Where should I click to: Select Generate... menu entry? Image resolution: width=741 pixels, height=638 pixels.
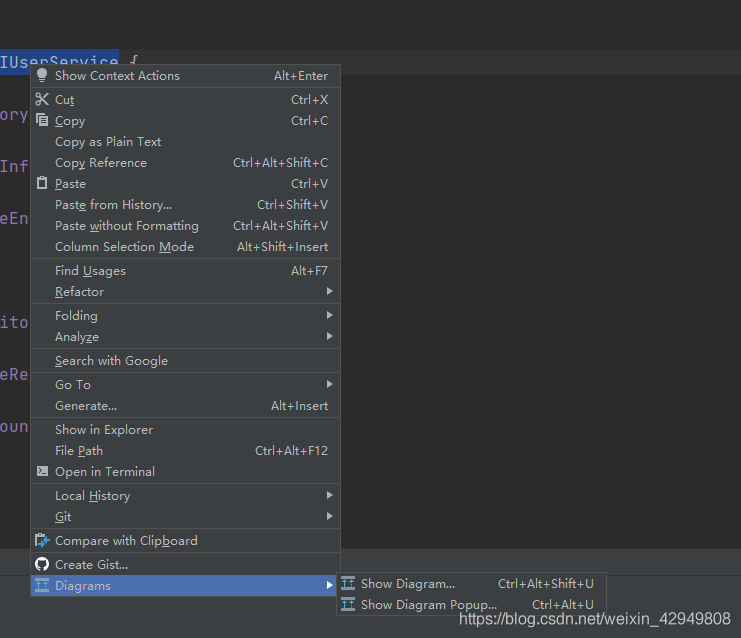point(185,405)
